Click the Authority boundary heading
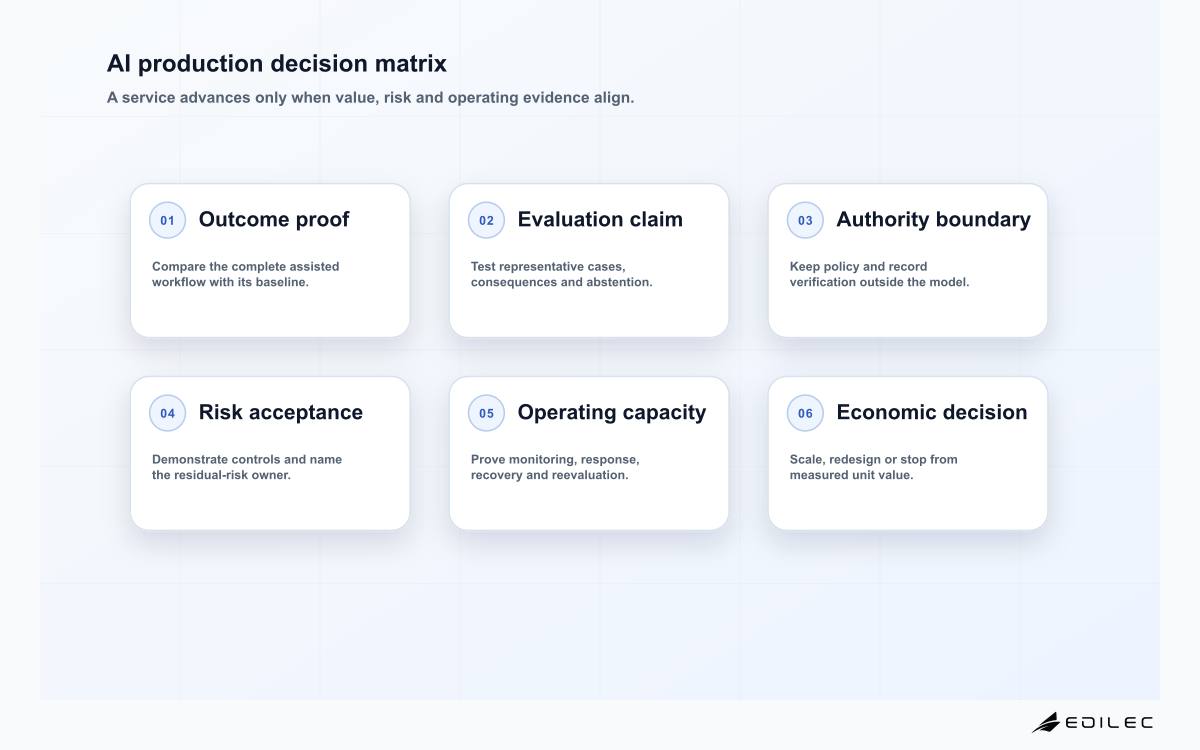 pyautogui.click(x=933, y=219)
